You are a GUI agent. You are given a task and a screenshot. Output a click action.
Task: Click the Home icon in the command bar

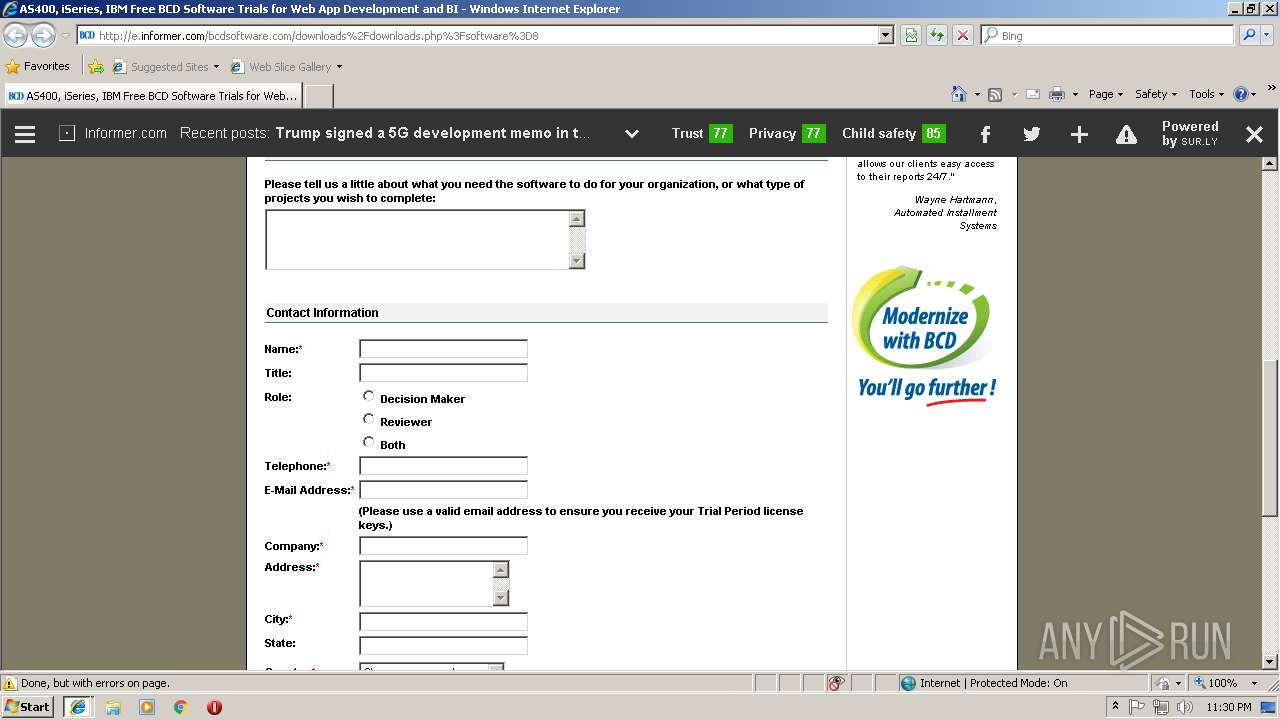pos(959,94)
